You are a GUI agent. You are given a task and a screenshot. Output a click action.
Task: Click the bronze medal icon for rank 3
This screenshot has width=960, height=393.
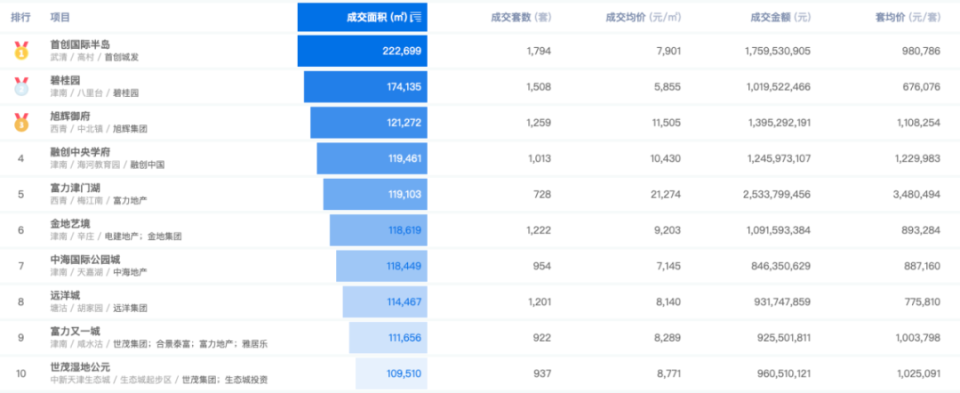(21, 122)
